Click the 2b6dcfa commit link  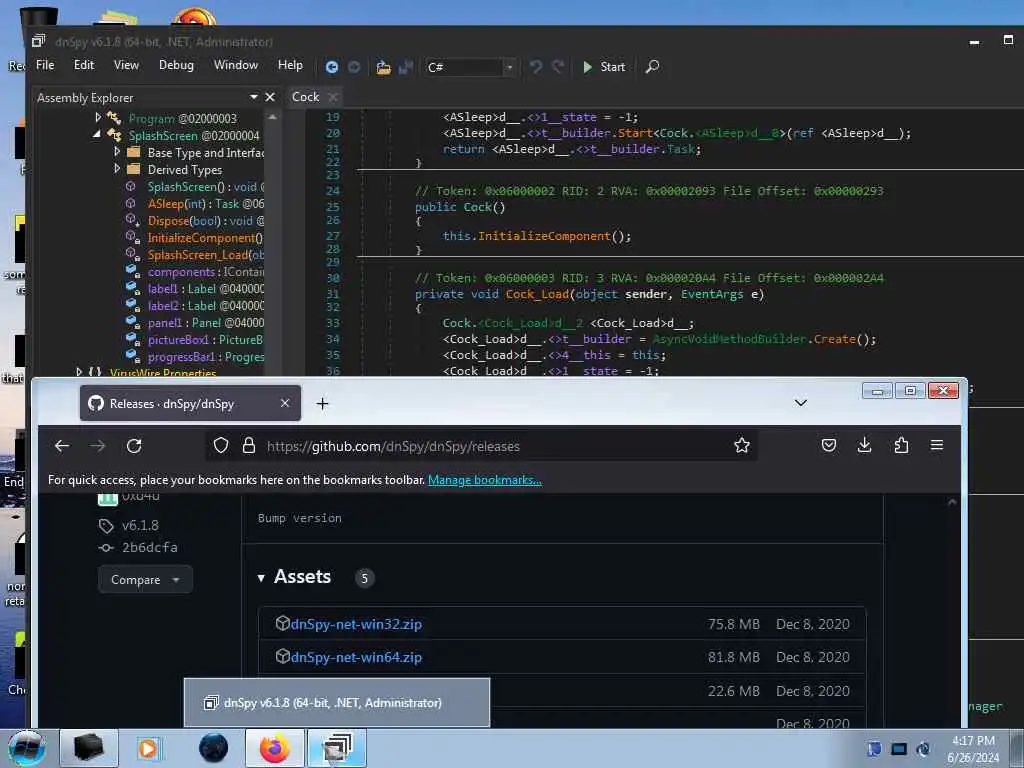(150, 547)
